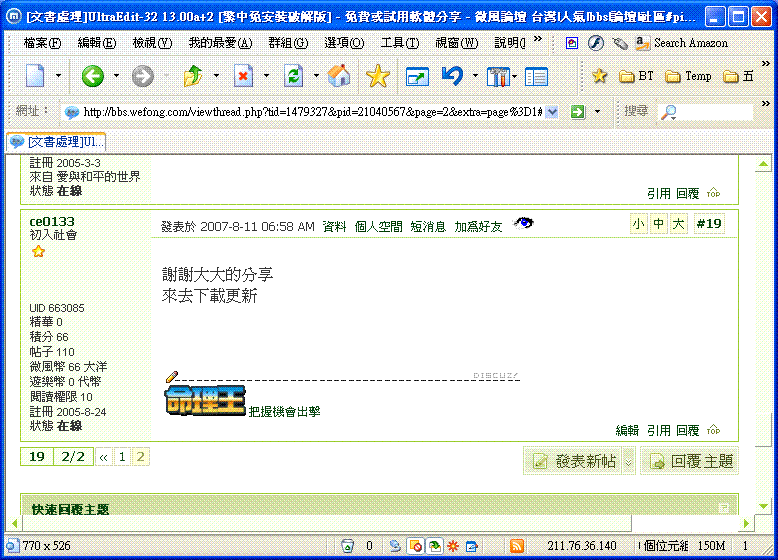Click the recycle bin status icon
The width and height of the screenshot is (778, 560).
(348, 546)
